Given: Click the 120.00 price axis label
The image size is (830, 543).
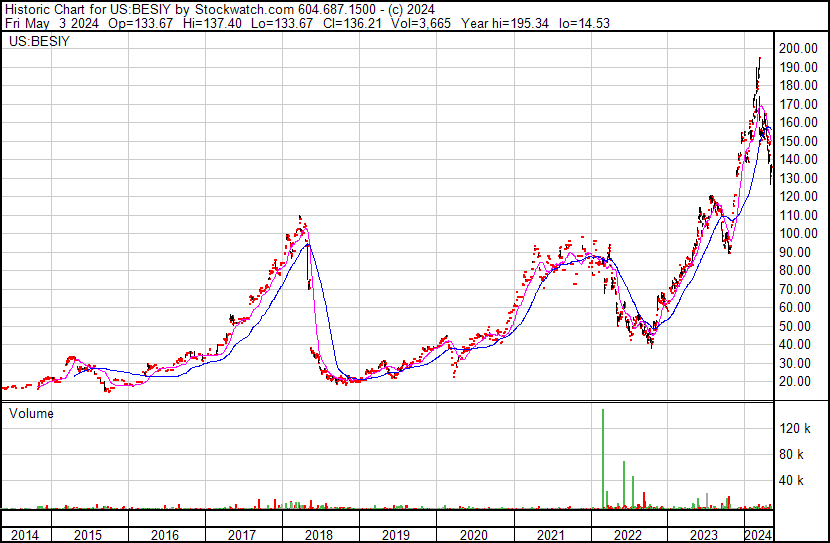Looking at the screenshot, I should (x=798, y=196).
